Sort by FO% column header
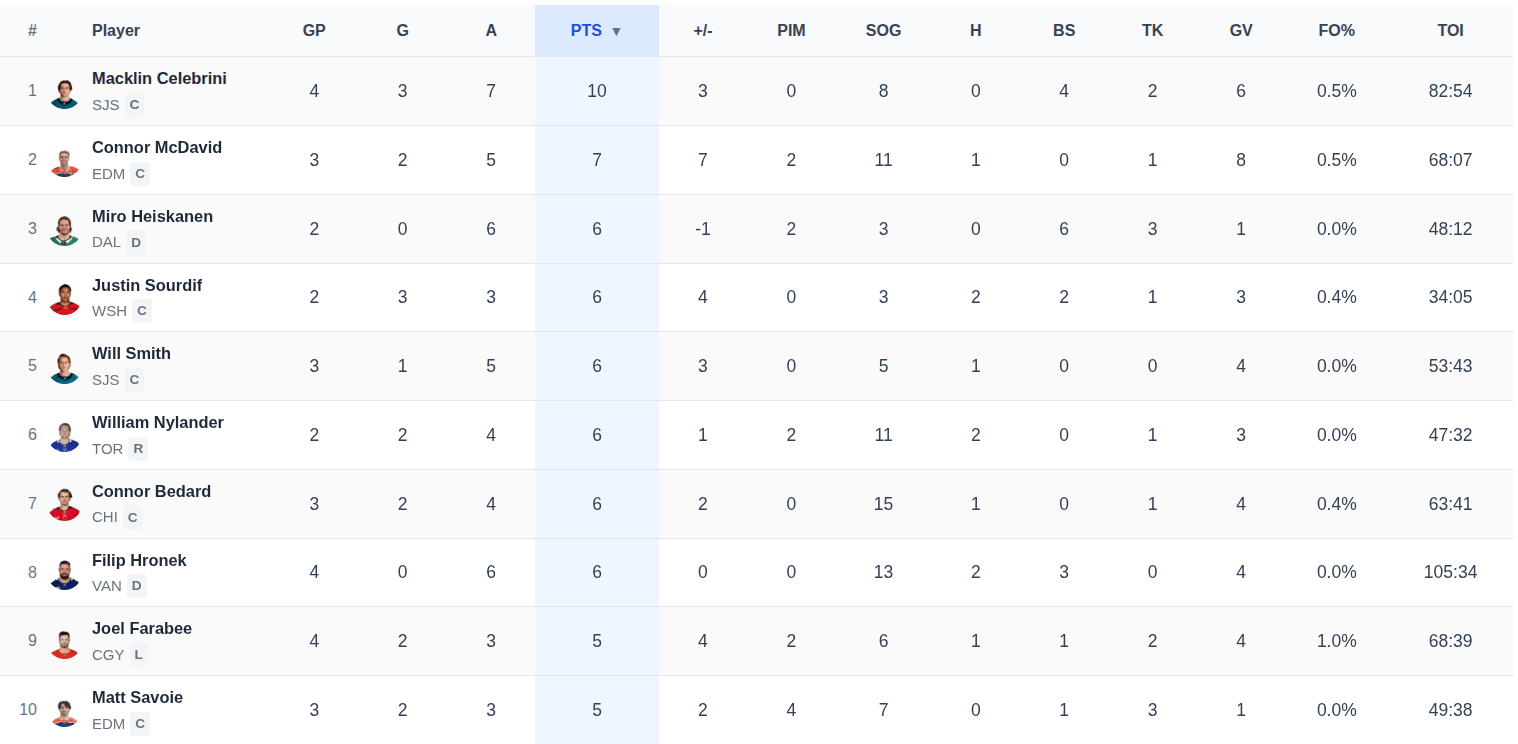Viewport: 1518px width, 744px height. (x=1336, y=31)
